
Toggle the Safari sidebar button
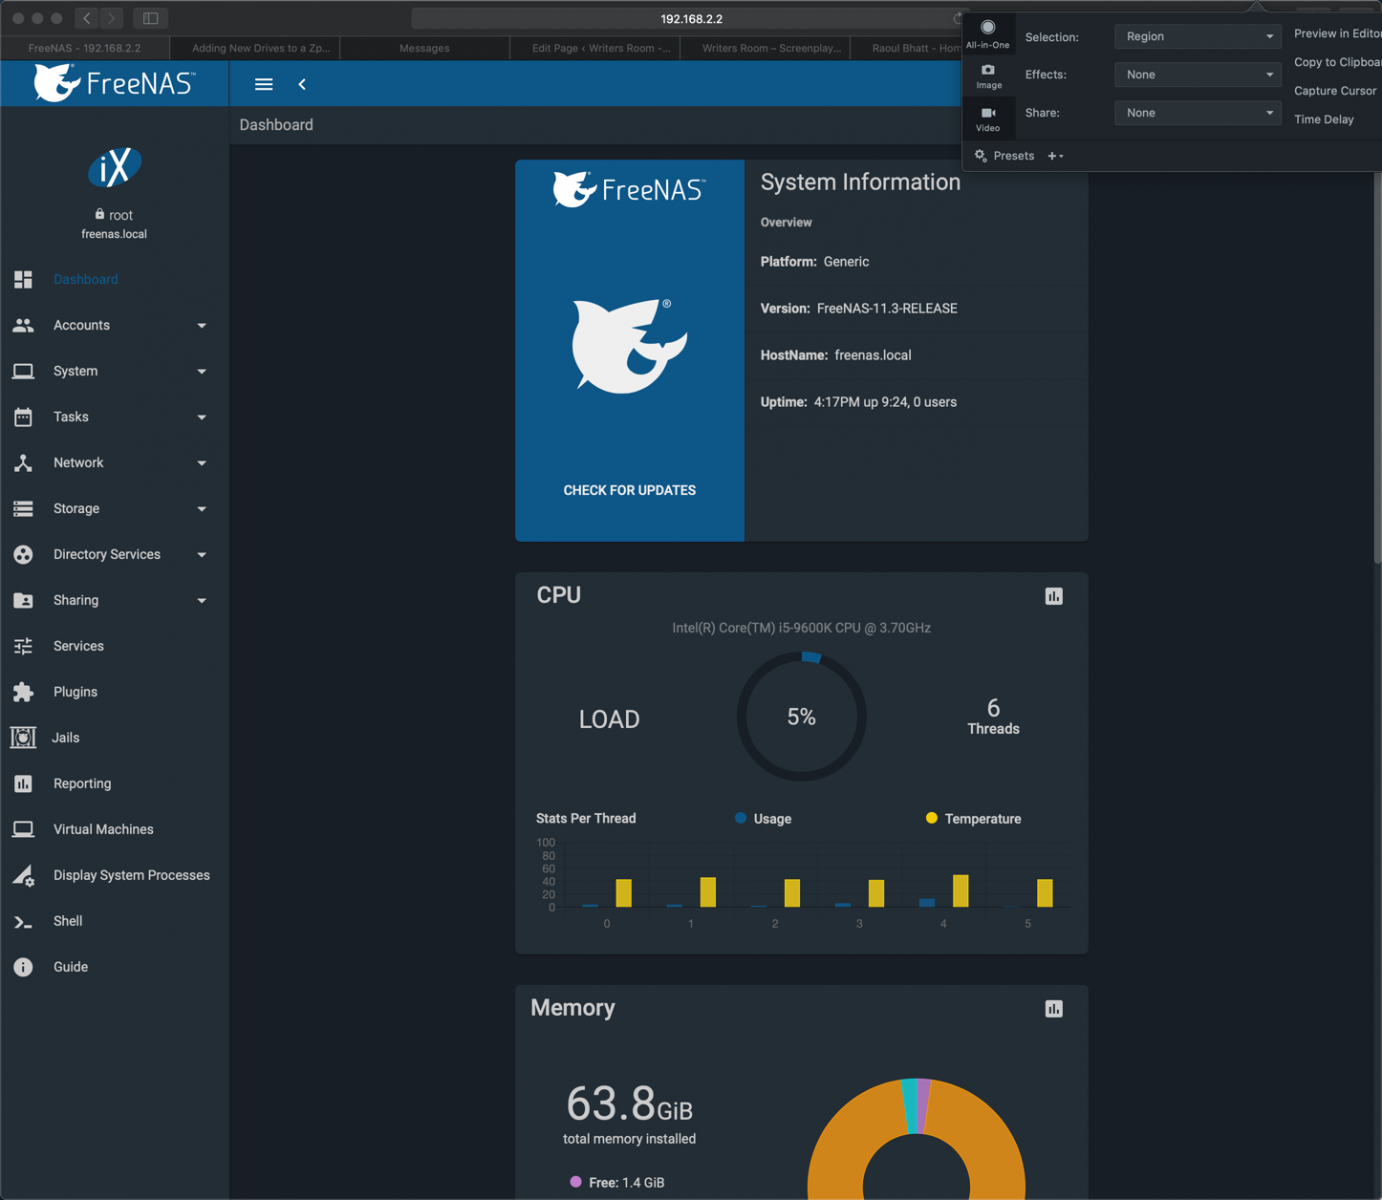[151, 18]
